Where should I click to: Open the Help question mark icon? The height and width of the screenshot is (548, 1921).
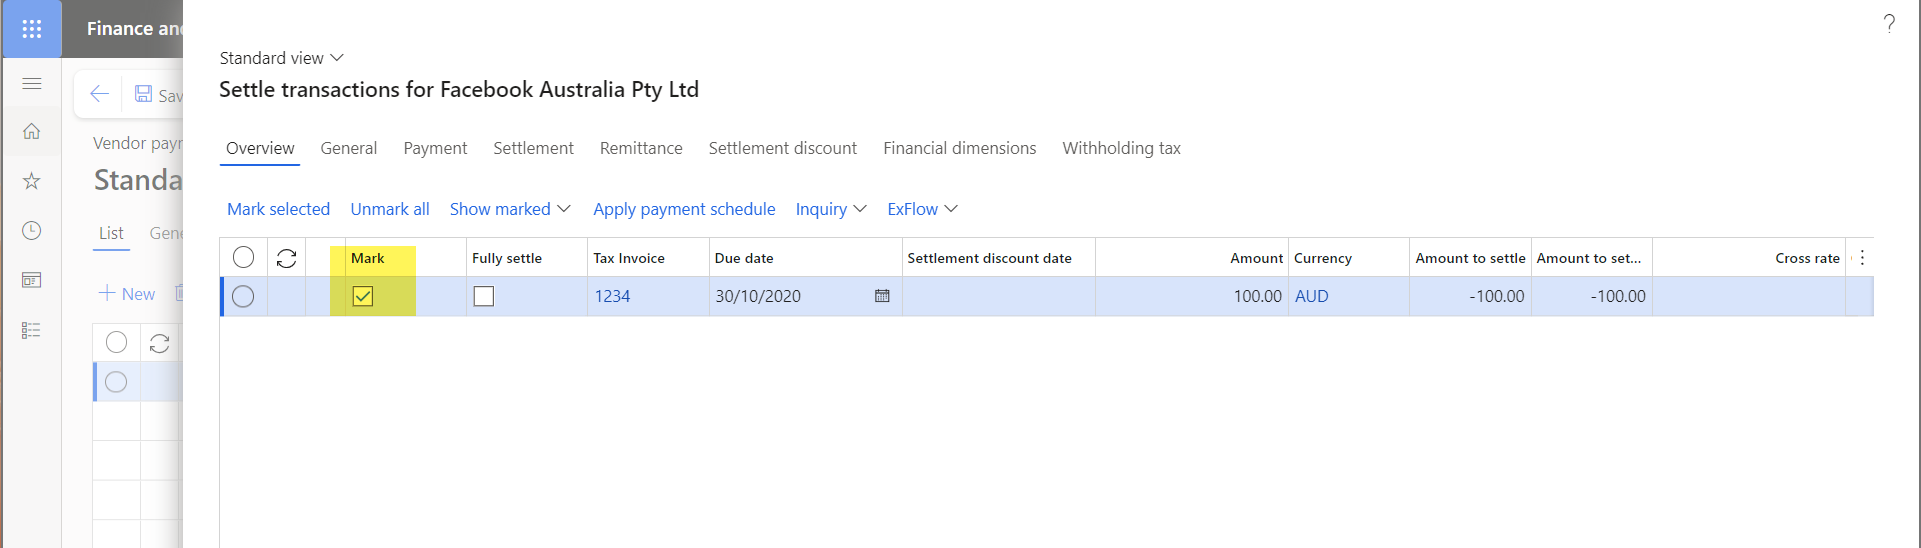[x=1888, y=23]
